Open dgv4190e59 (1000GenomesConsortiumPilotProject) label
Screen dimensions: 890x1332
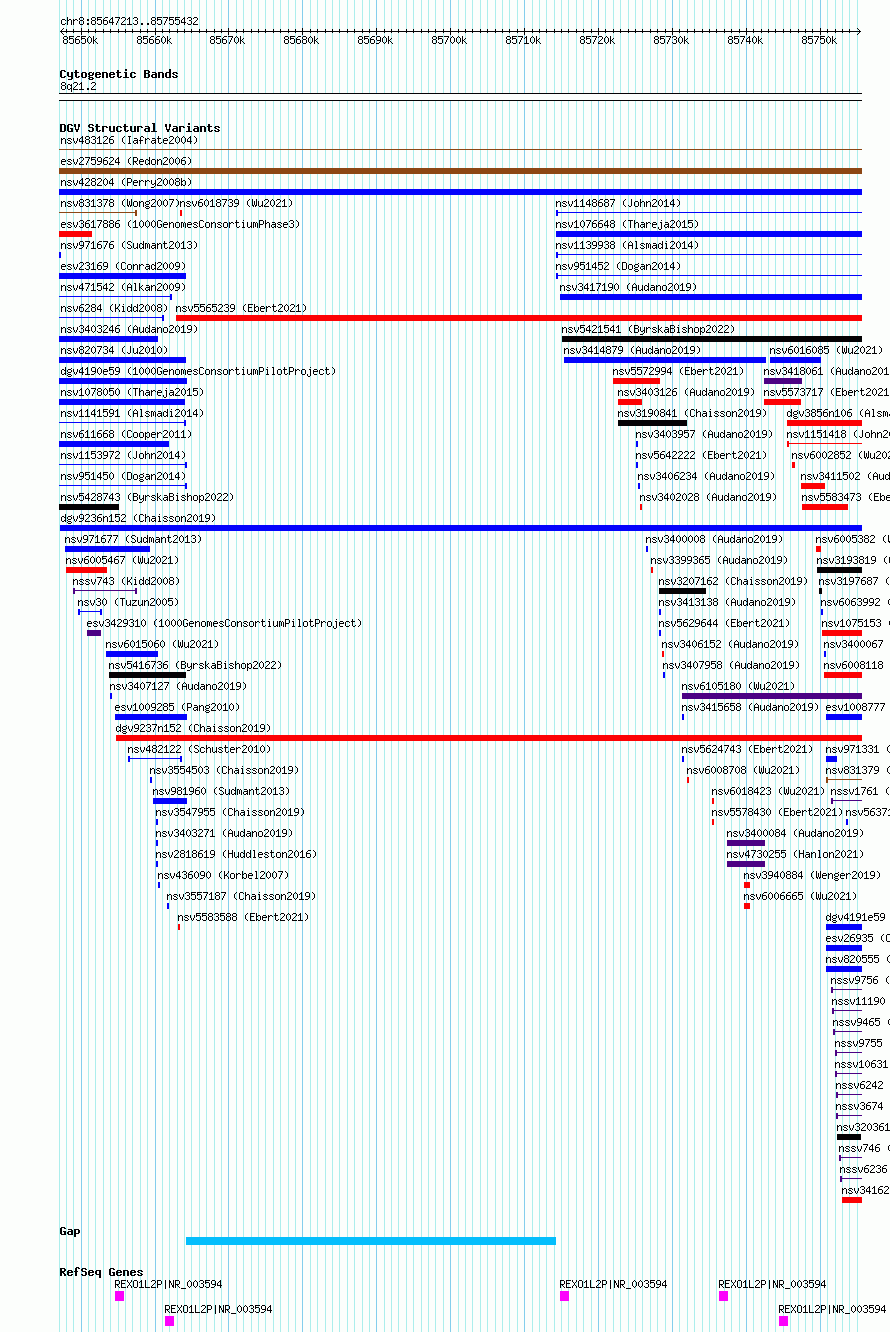198,371
